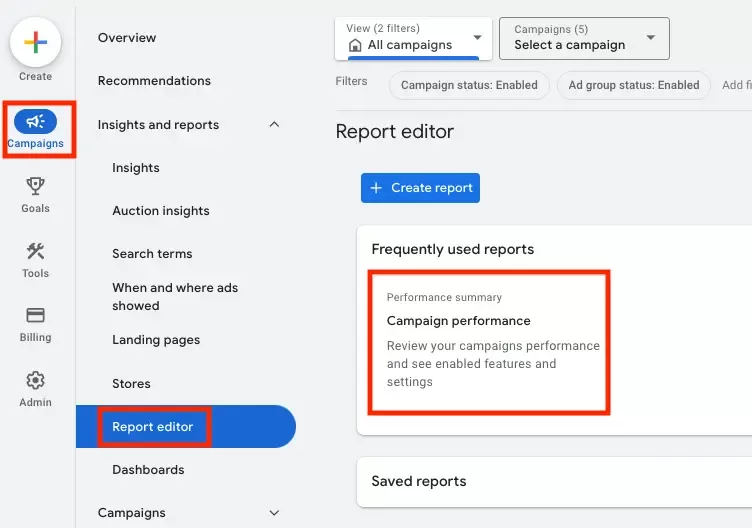752x528 pixels.
Task: Open the Billing card icon
Action: click(35, 315)
